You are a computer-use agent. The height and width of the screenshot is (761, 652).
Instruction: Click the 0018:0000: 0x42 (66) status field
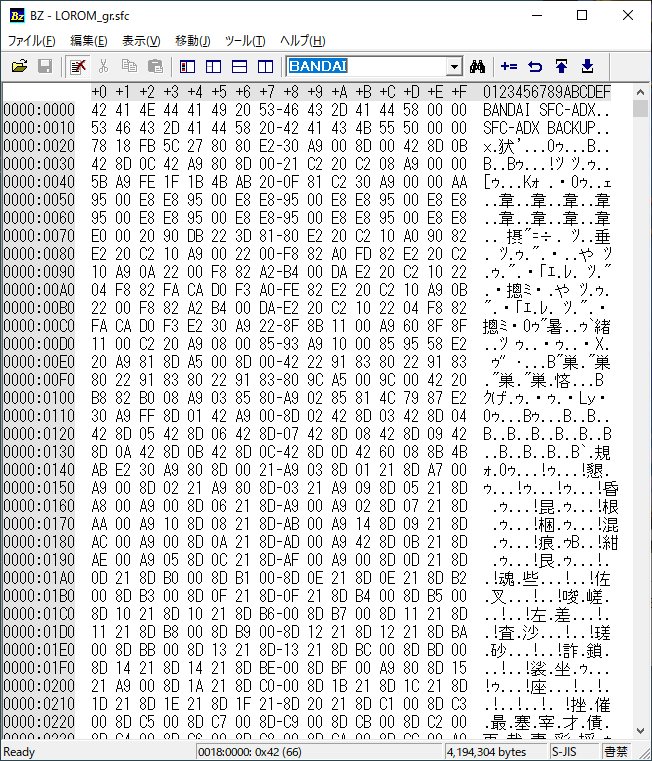pos(318,752)
